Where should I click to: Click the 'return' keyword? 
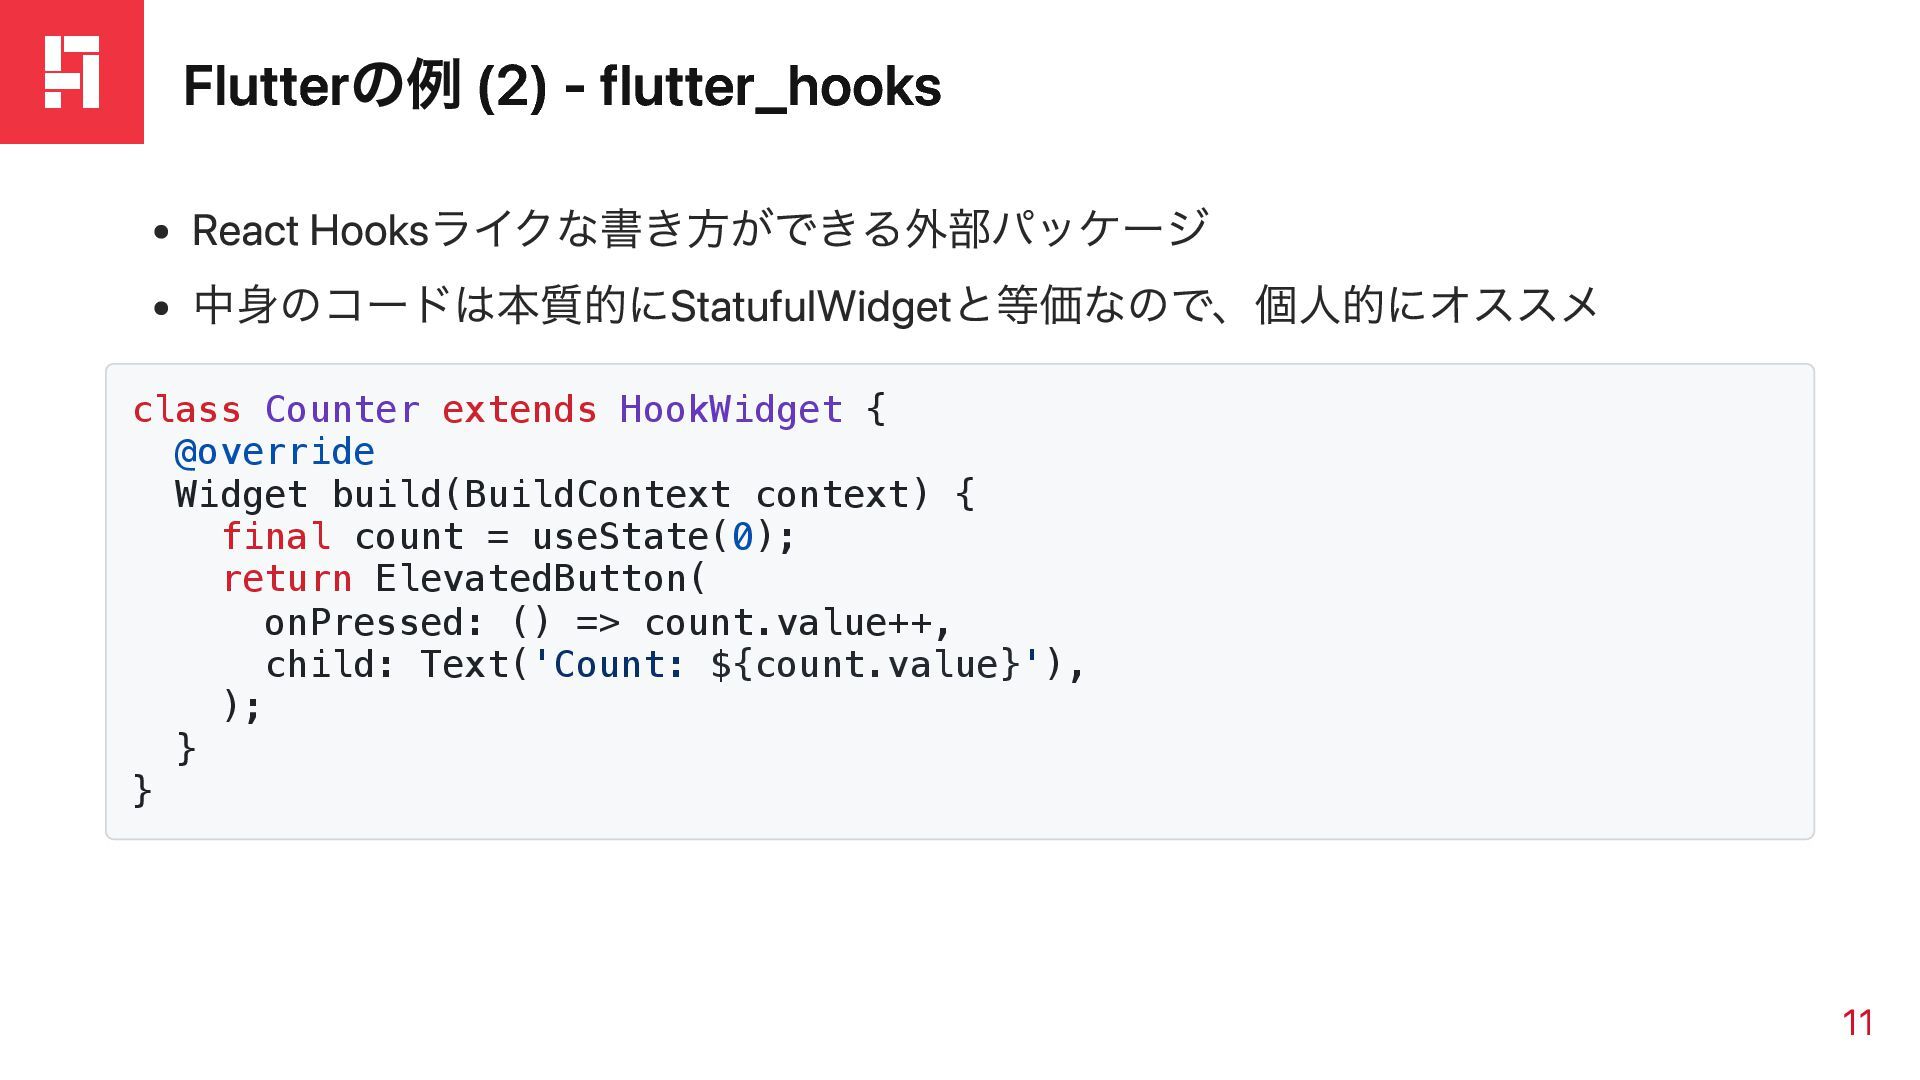pos(287,579)
